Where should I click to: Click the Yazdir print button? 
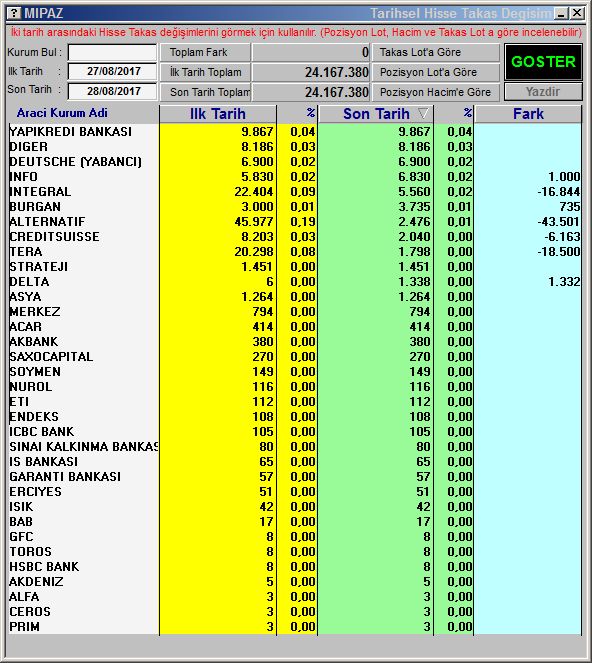[x=543, y=92]
